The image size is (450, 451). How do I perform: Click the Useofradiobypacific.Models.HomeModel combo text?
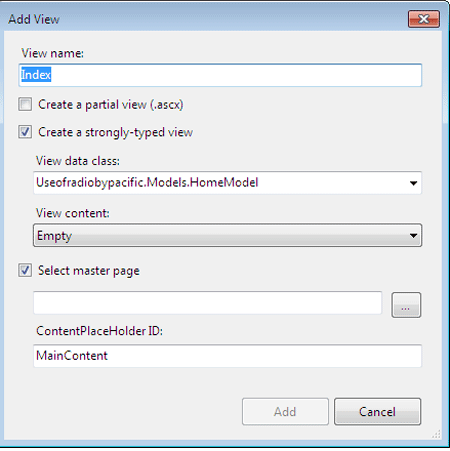pyautogui.click(x=147, y=183)
